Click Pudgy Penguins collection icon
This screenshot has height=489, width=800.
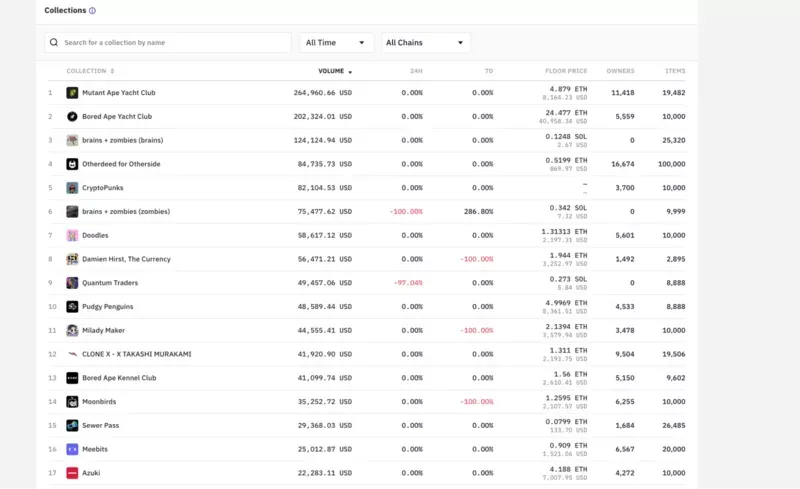coord(72,307)
